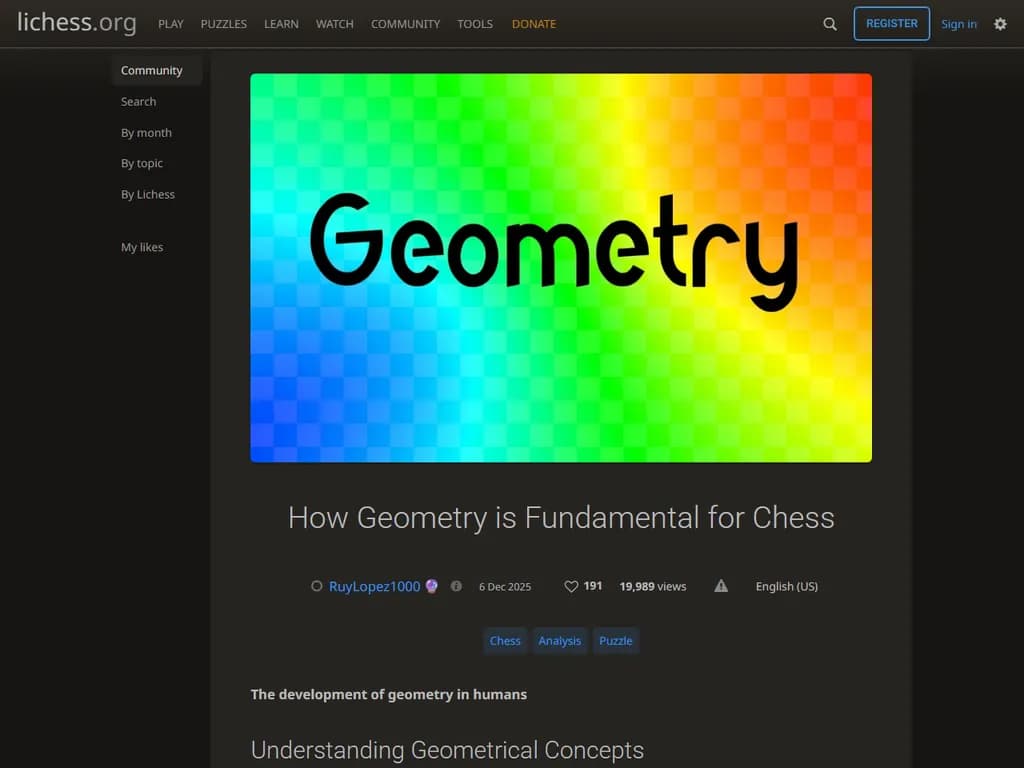Select the Analysis tag
This screenshot has width=1024, height=768.
[x=560, y=640]
